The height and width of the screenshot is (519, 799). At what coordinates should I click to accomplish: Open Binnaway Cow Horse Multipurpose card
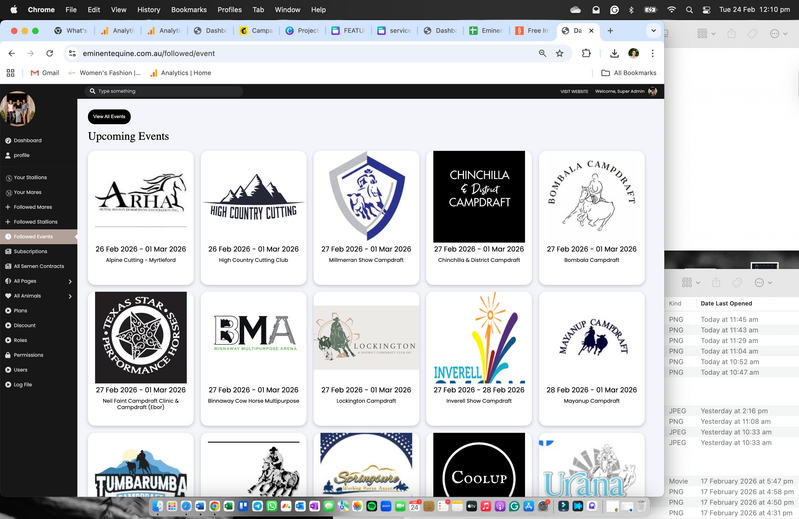point(253,359)
